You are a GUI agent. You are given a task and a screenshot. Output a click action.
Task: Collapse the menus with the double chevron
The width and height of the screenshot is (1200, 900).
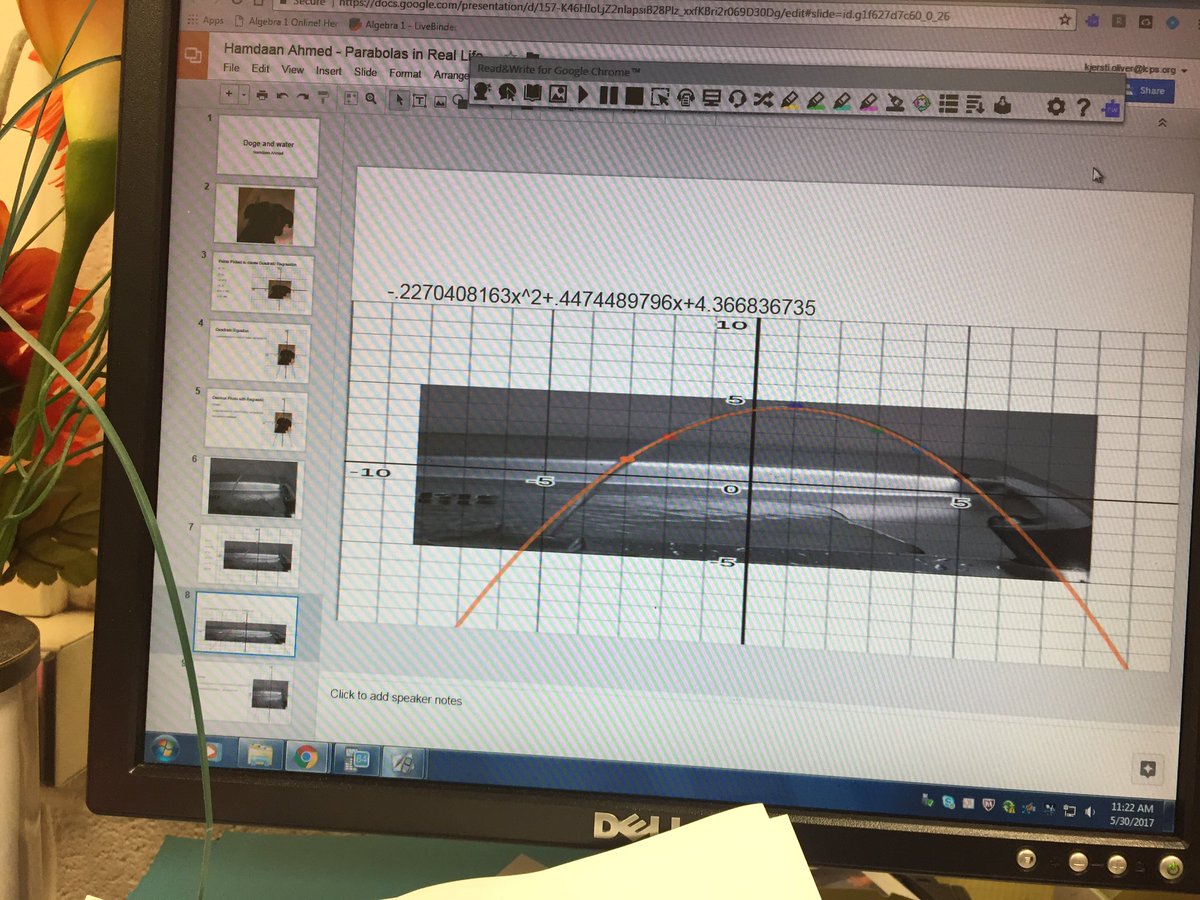(x=1161, y=122)
